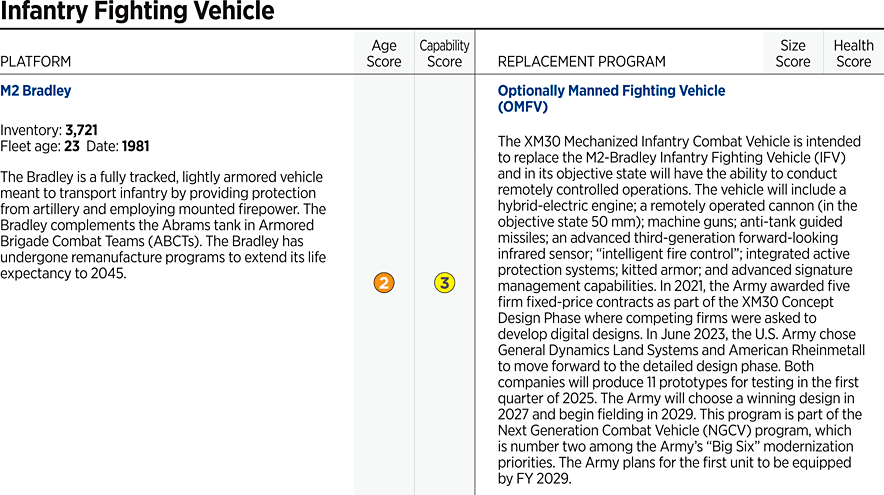Click the PLATFORM column header
Image resolution: width=884 pixels, height=495 pixels.
click(36, 62)
